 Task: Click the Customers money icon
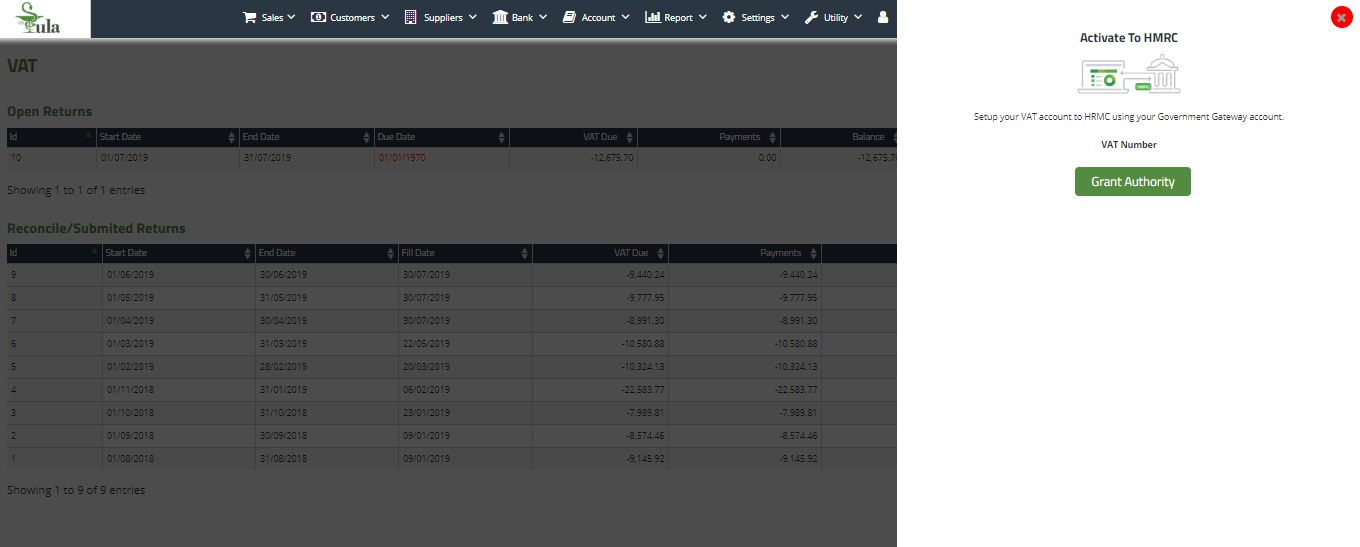click(319, 17)
